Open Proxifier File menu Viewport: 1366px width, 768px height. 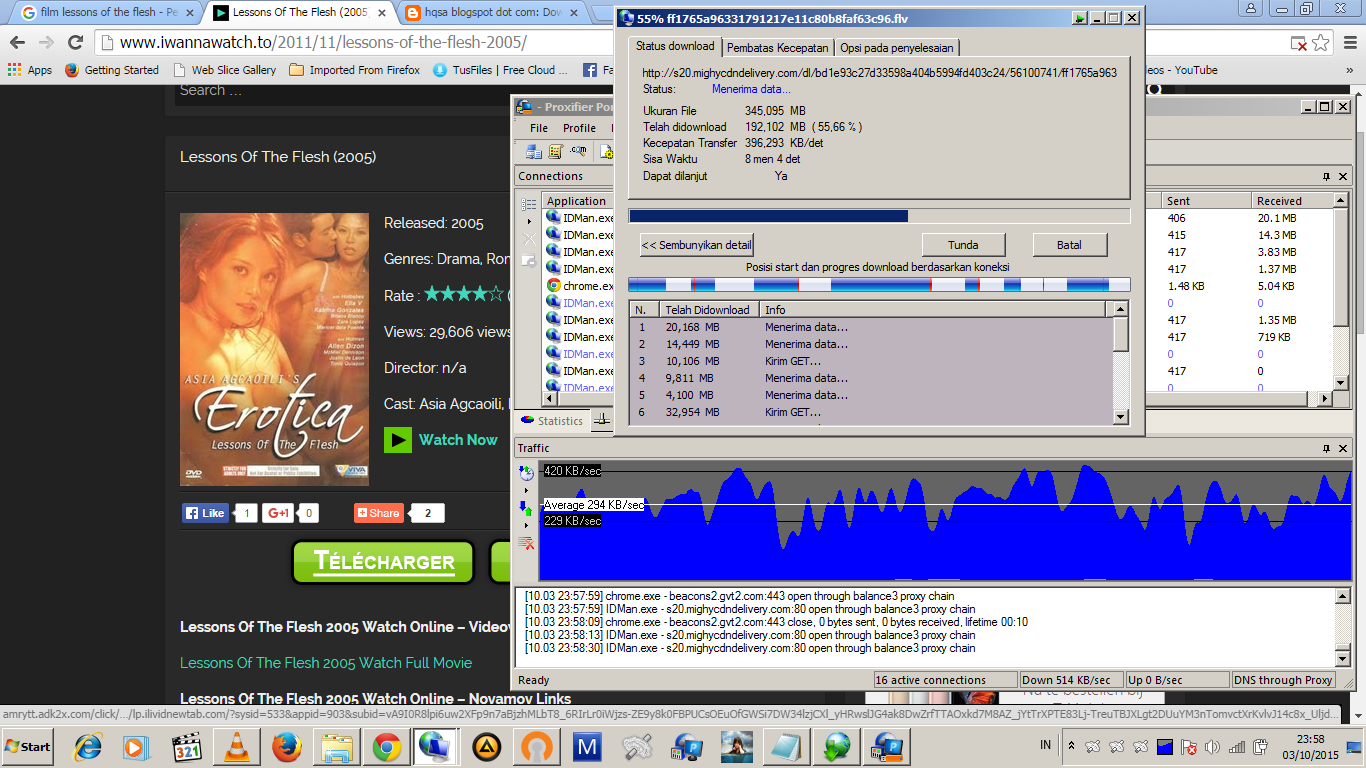[x=539, y=128]
